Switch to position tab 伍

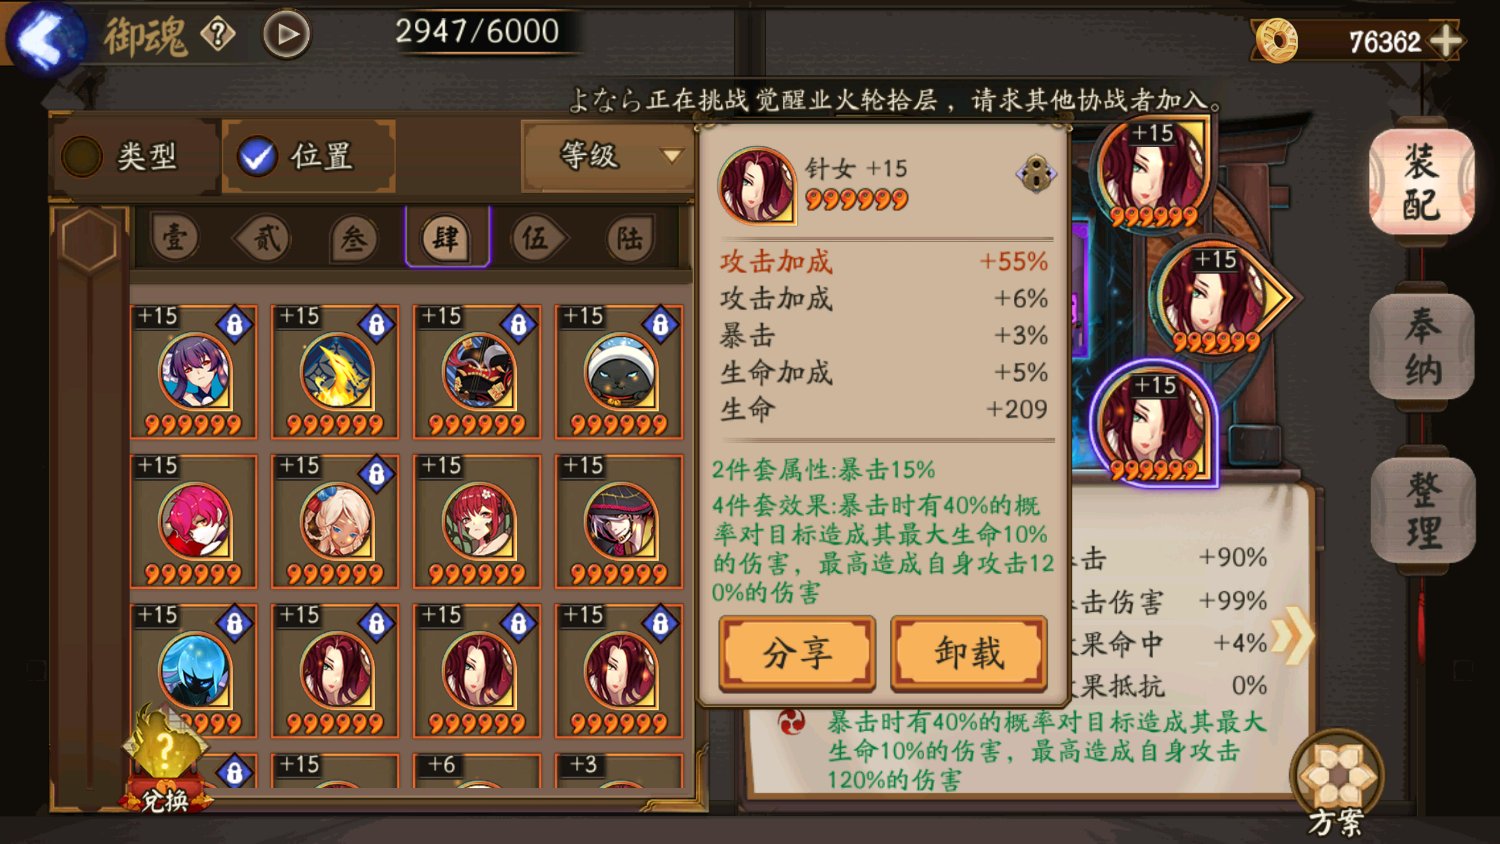[535, 238]
